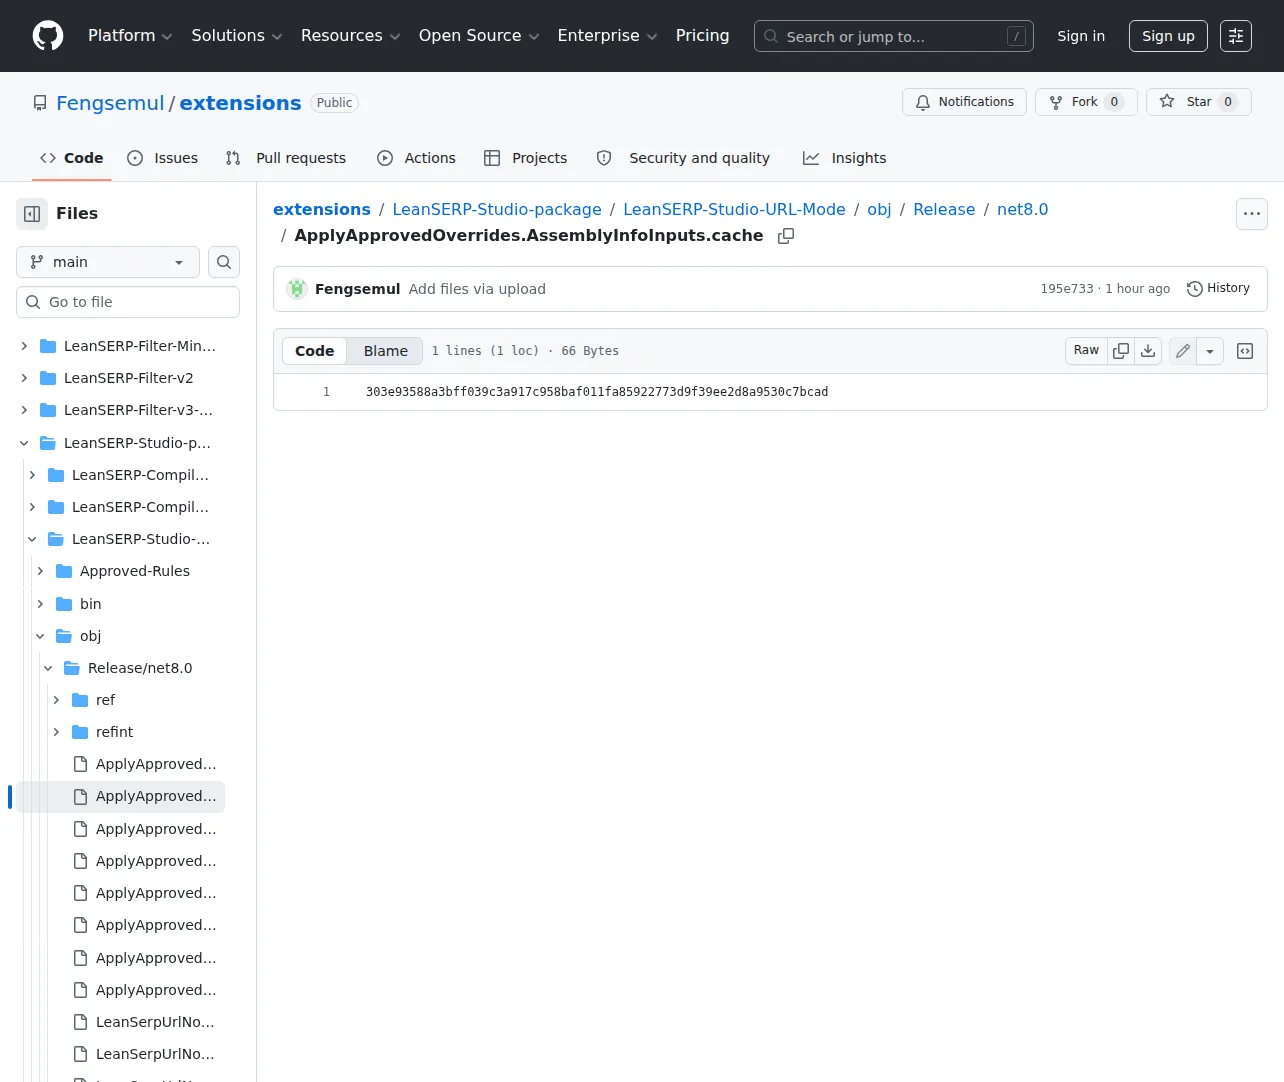
Task: Open Security and quality tab
Action: pyautogui.click(x=684, y=158)
